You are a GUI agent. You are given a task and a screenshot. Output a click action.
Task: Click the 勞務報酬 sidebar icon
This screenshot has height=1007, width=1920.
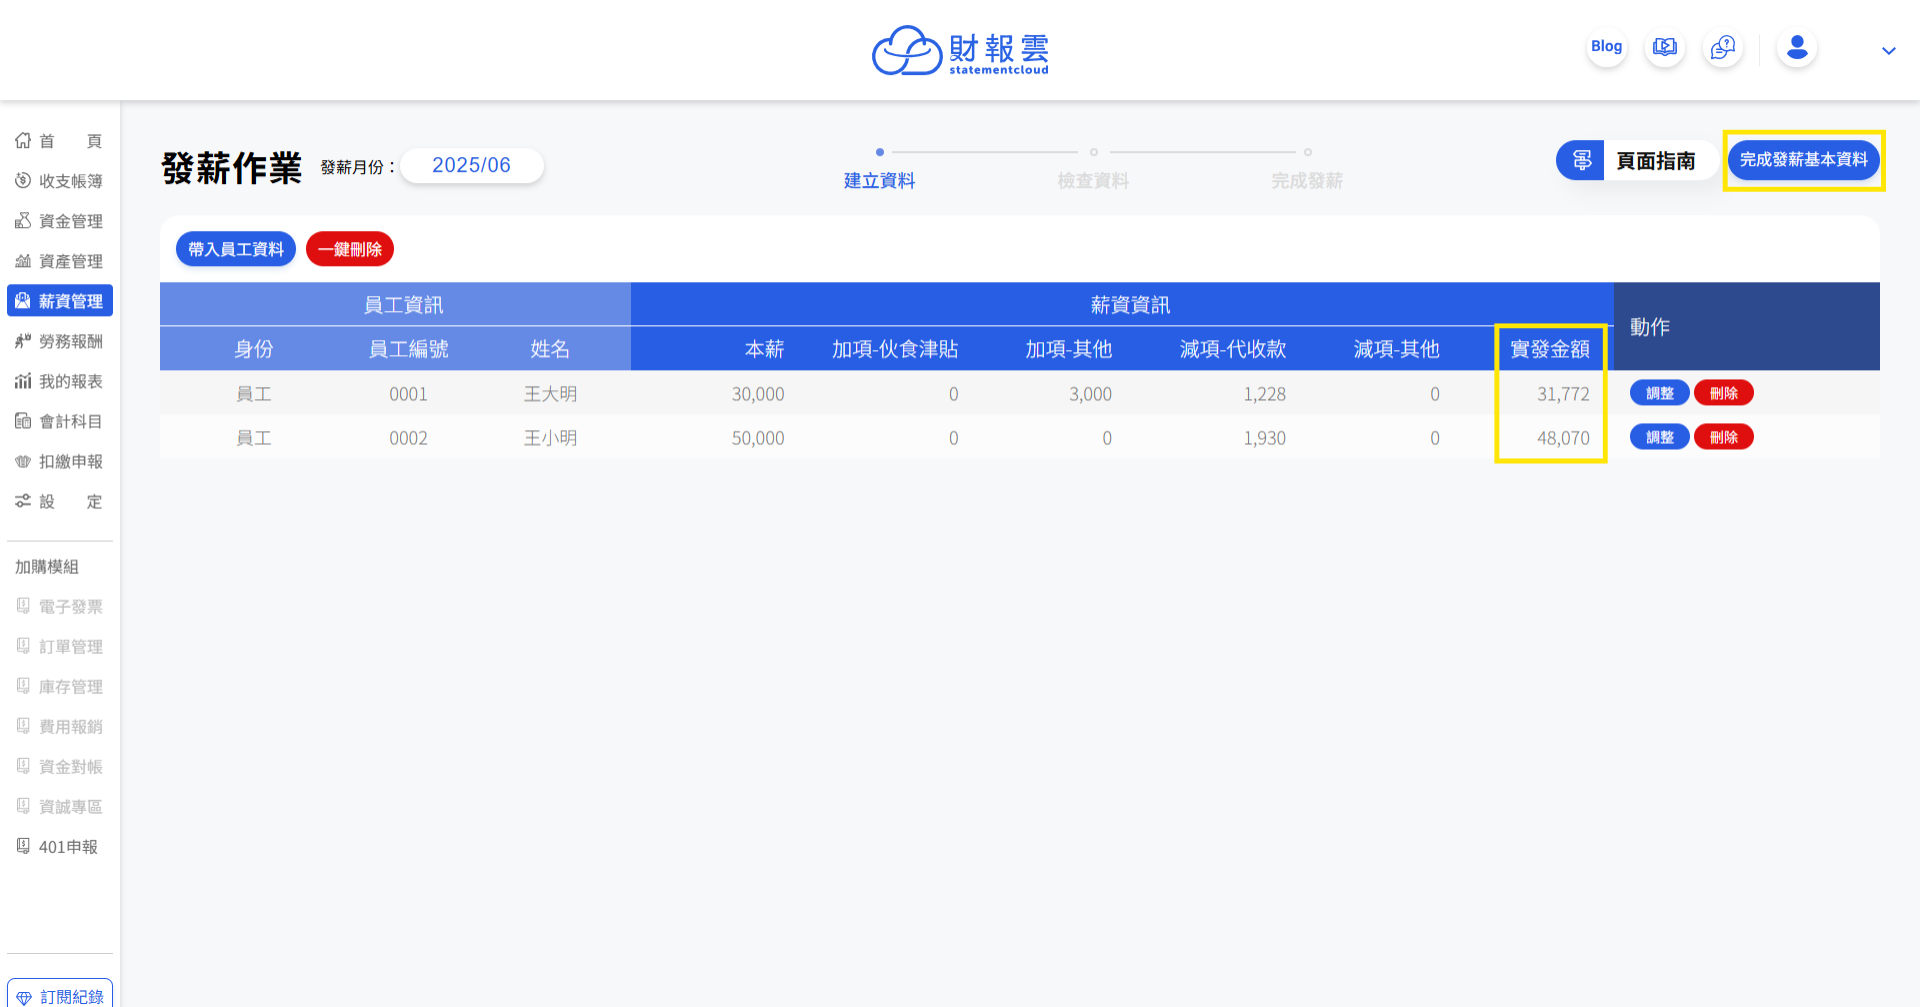pyautogui.click(x=23, y=341)
